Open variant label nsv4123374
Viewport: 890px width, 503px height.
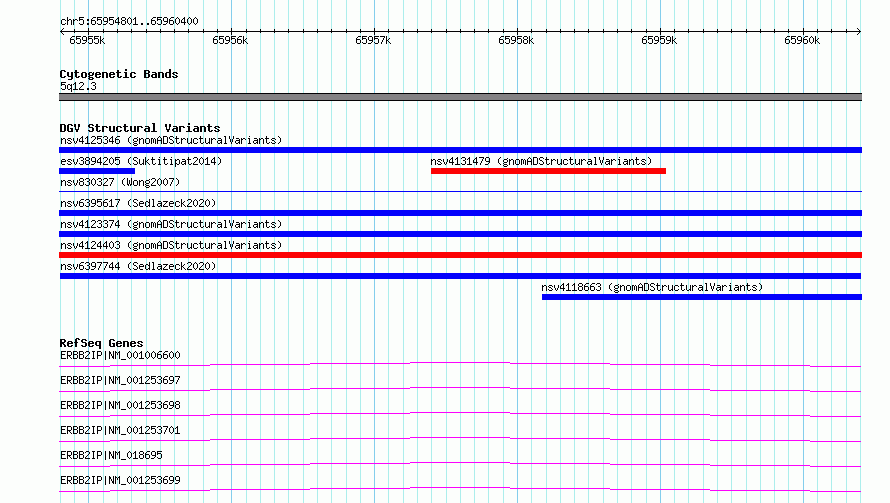point(171,224)
